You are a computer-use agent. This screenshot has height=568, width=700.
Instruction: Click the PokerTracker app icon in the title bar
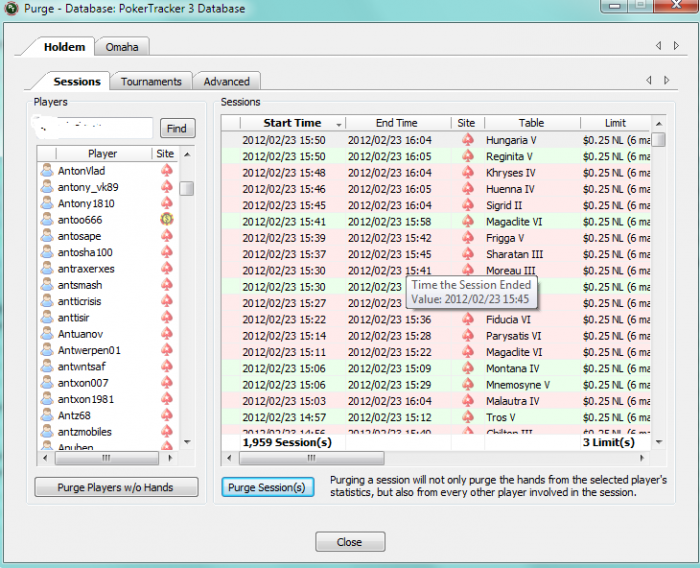click(x=11, y=8)
